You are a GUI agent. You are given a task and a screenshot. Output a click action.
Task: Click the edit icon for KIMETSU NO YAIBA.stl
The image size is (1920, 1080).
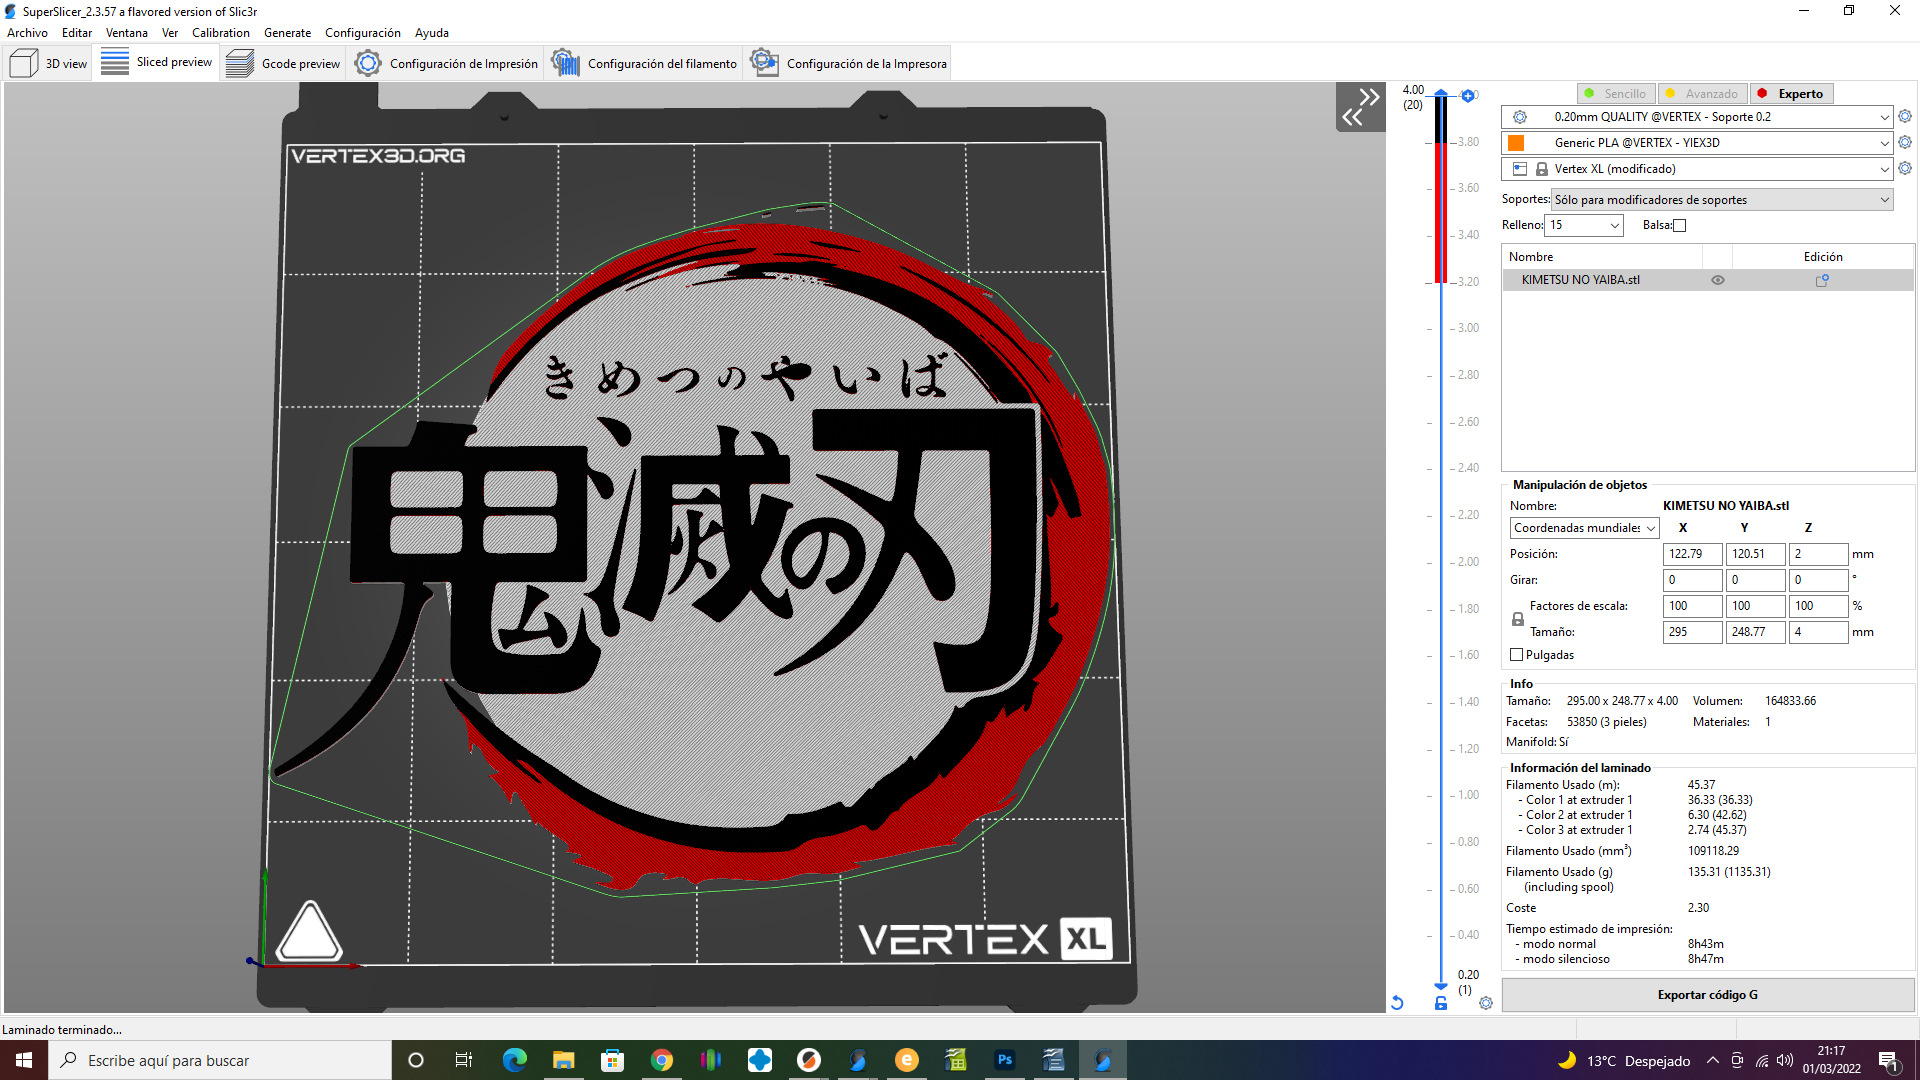[1822, 280]
